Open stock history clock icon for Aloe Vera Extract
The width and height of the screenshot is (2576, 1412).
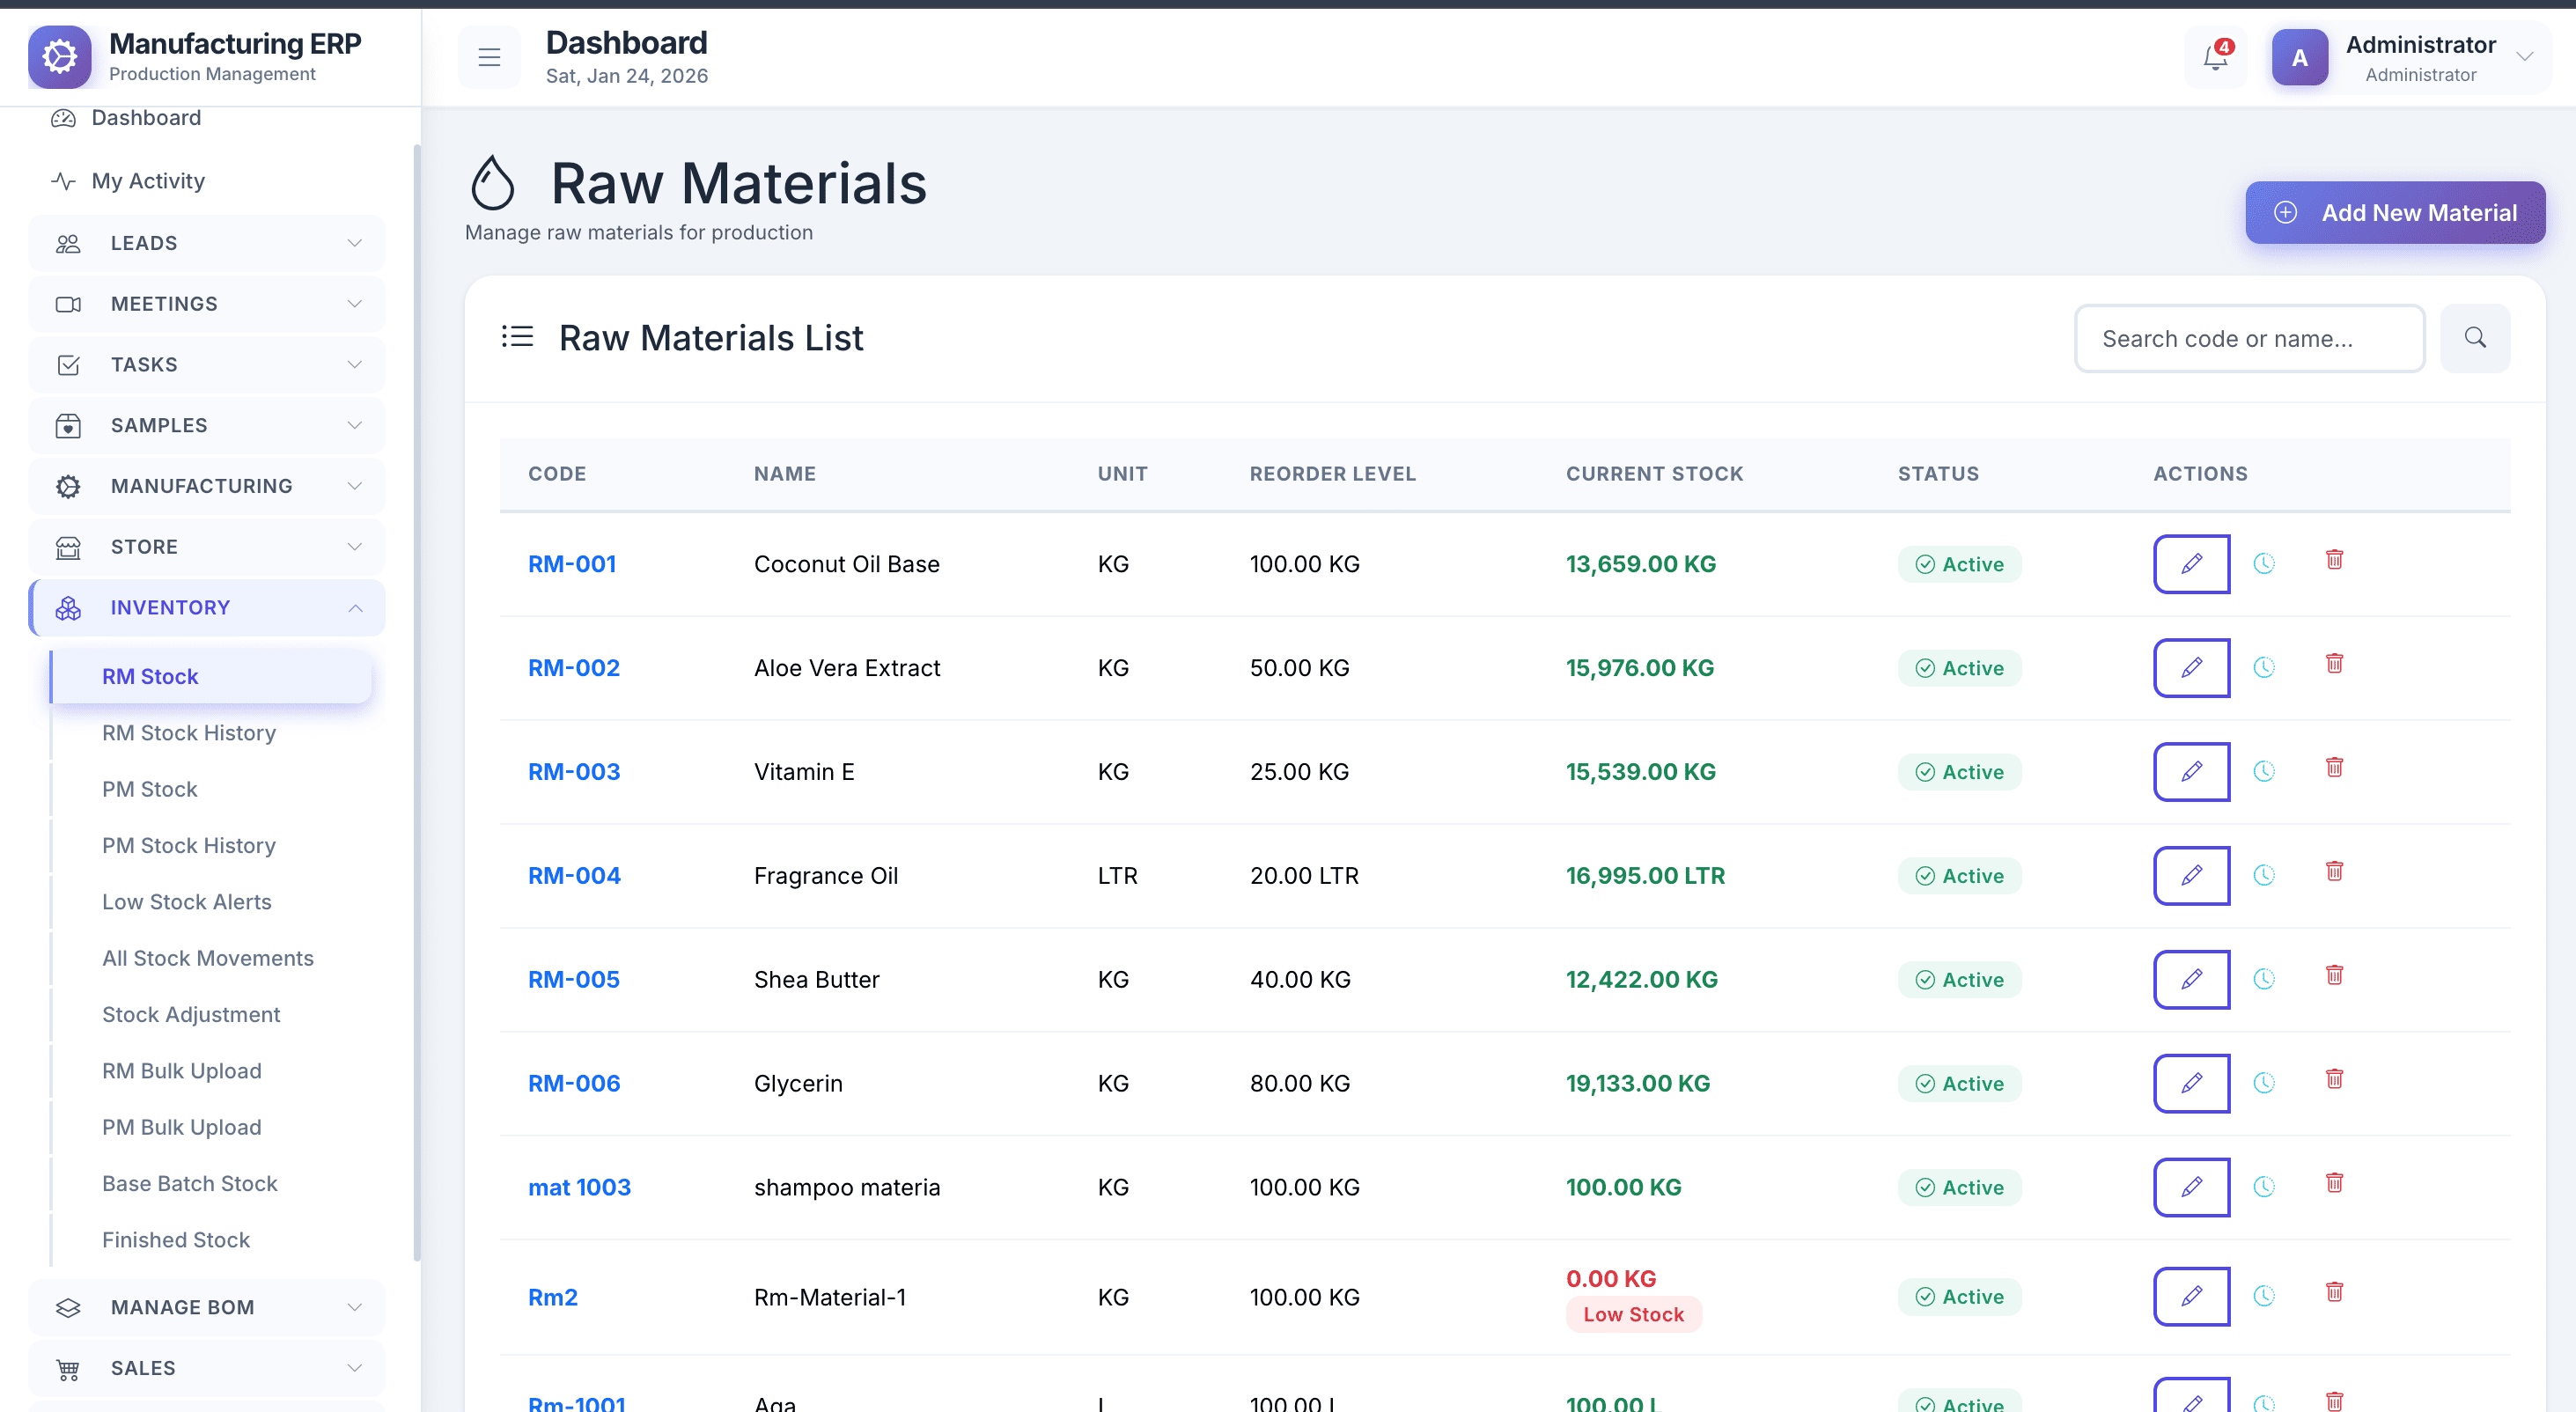[x=2264, y=668]
